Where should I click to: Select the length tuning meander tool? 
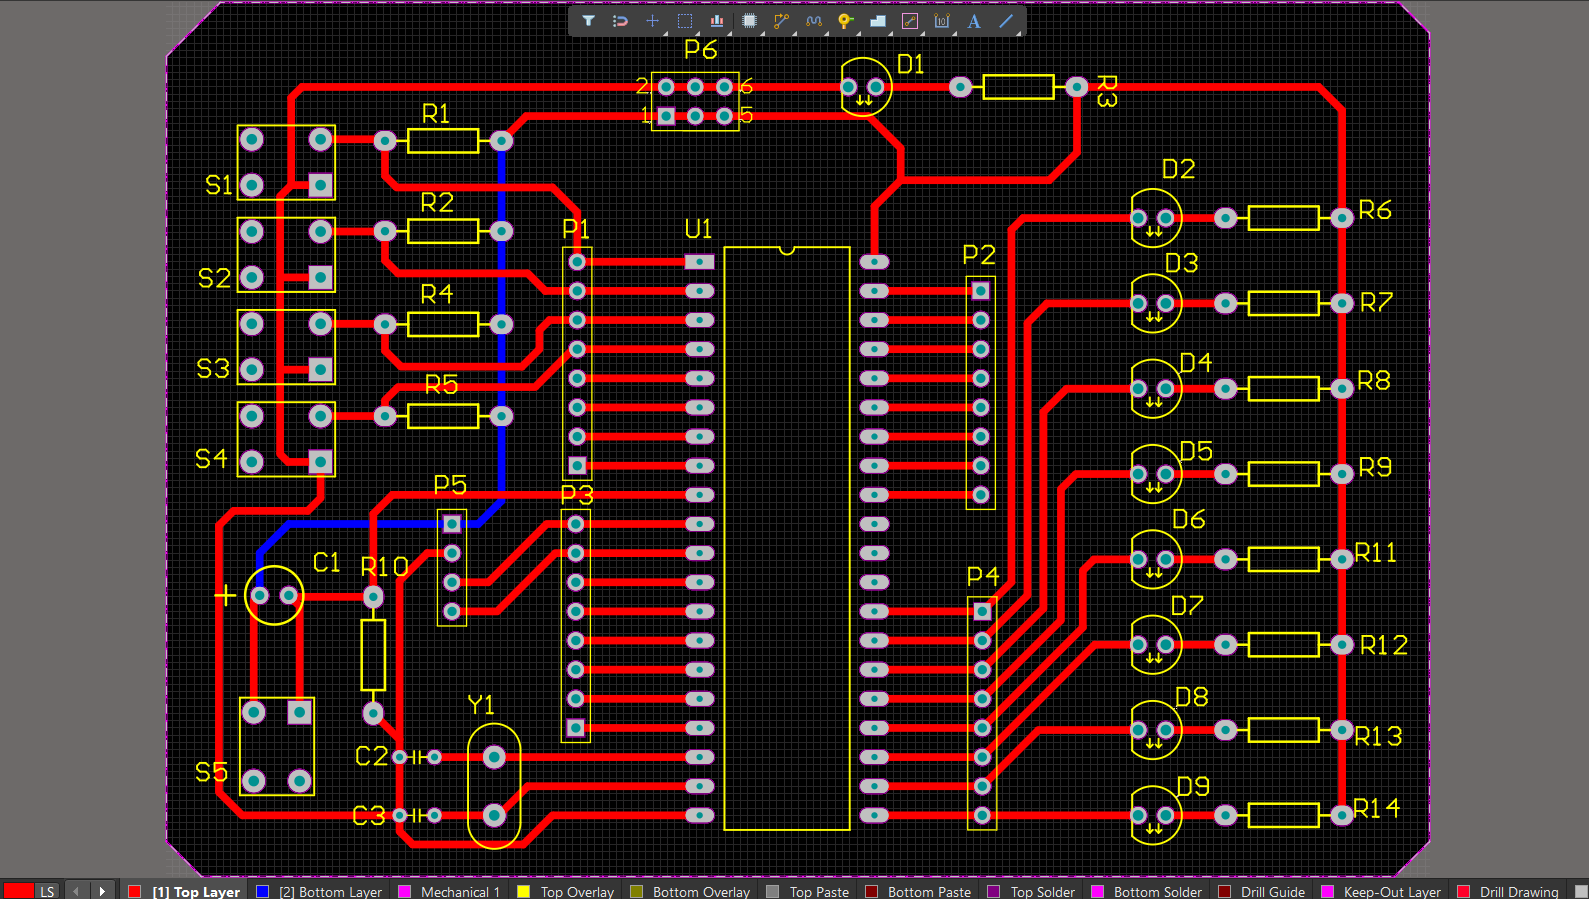point(813,21)
